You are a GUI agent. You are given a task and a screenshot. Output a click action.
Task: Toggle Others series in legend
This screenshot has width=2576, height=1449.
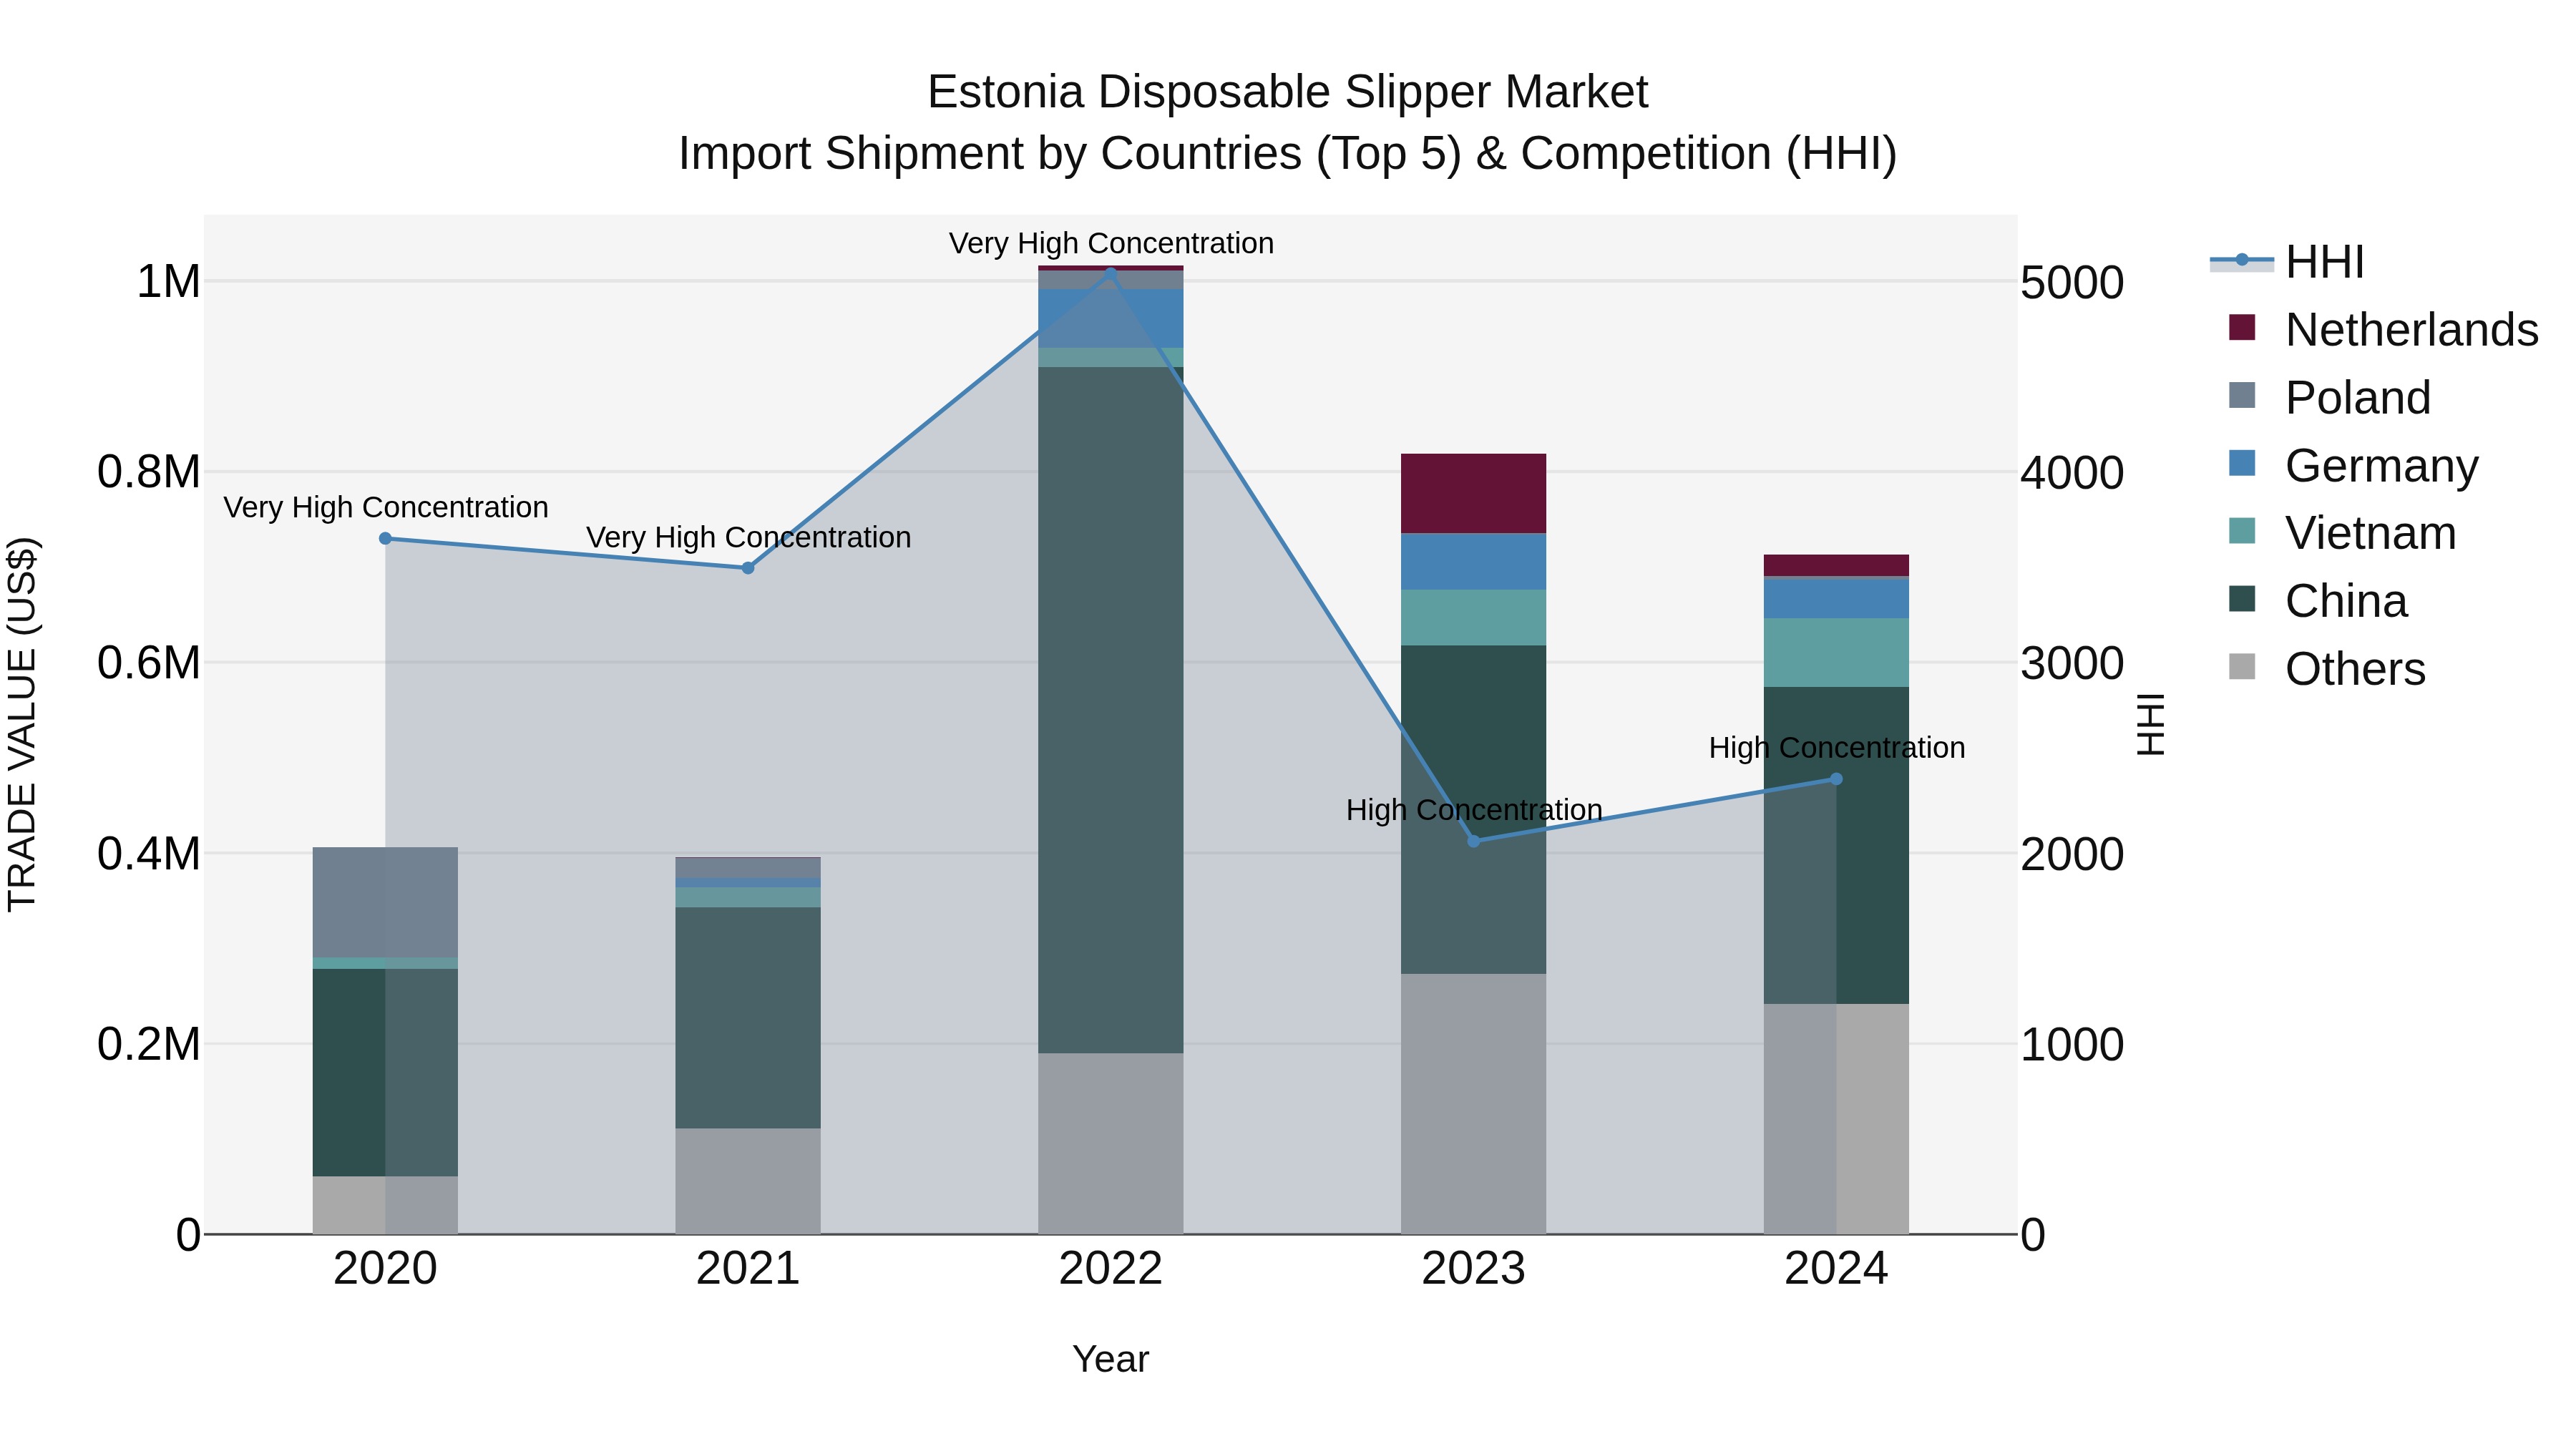click(x=2326, y=669)
